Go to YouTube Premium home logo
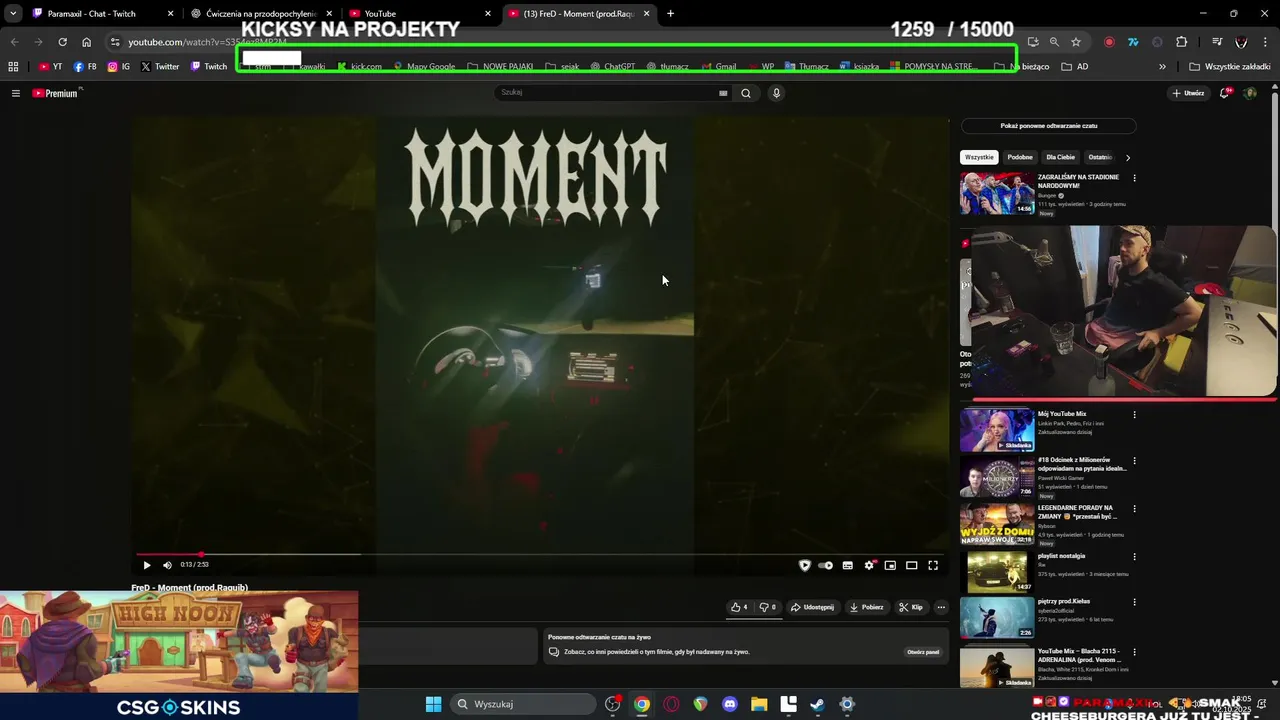Screen dimensions: 1280x720 pos(55,93)
